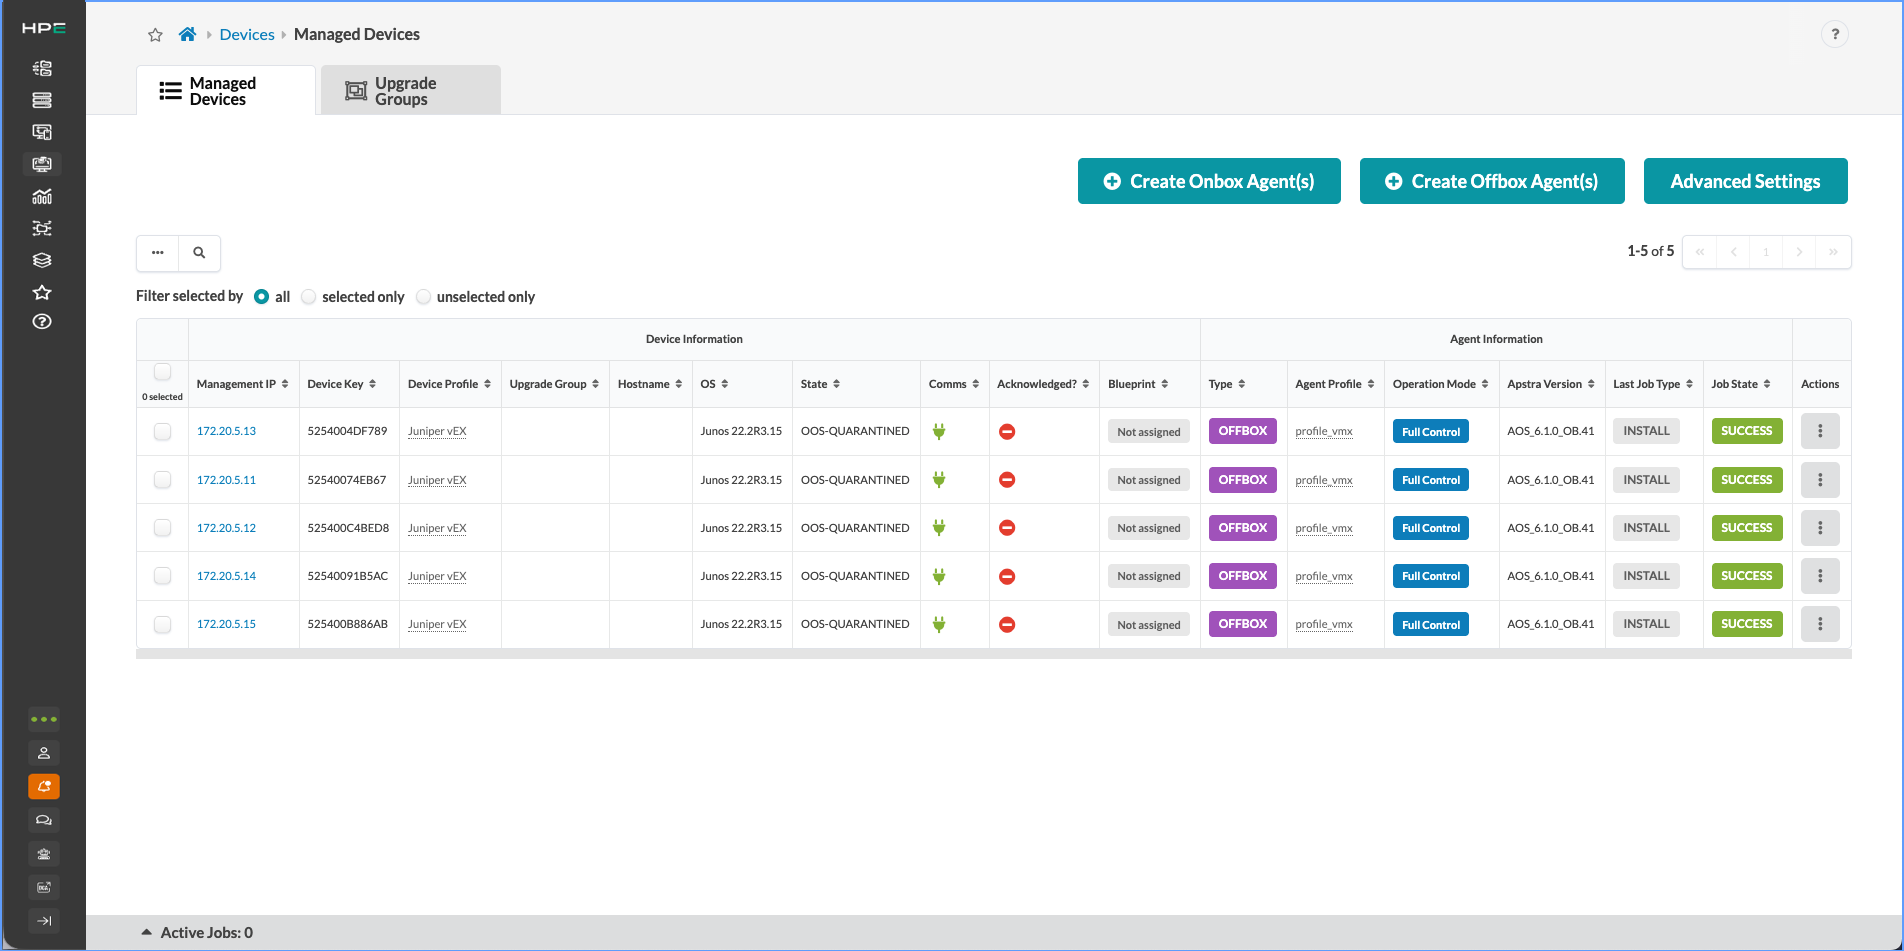
Task: Check the row for 172.20.5.12
Action: (x=163, y=528)
